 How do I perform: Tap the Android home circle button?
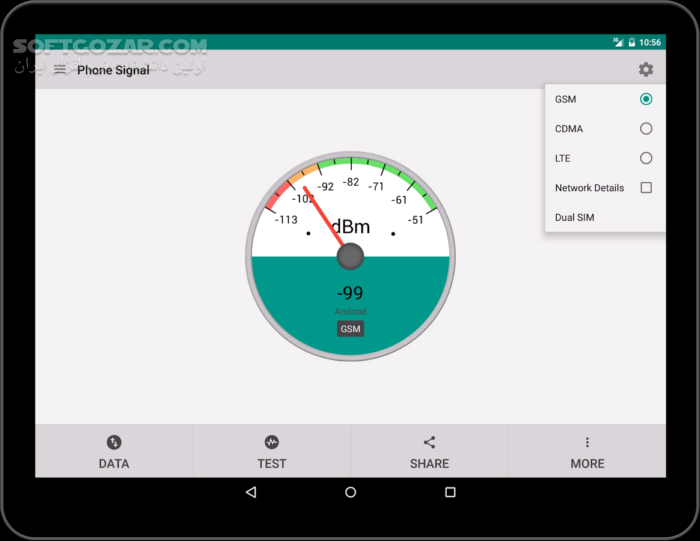point(350,492)
